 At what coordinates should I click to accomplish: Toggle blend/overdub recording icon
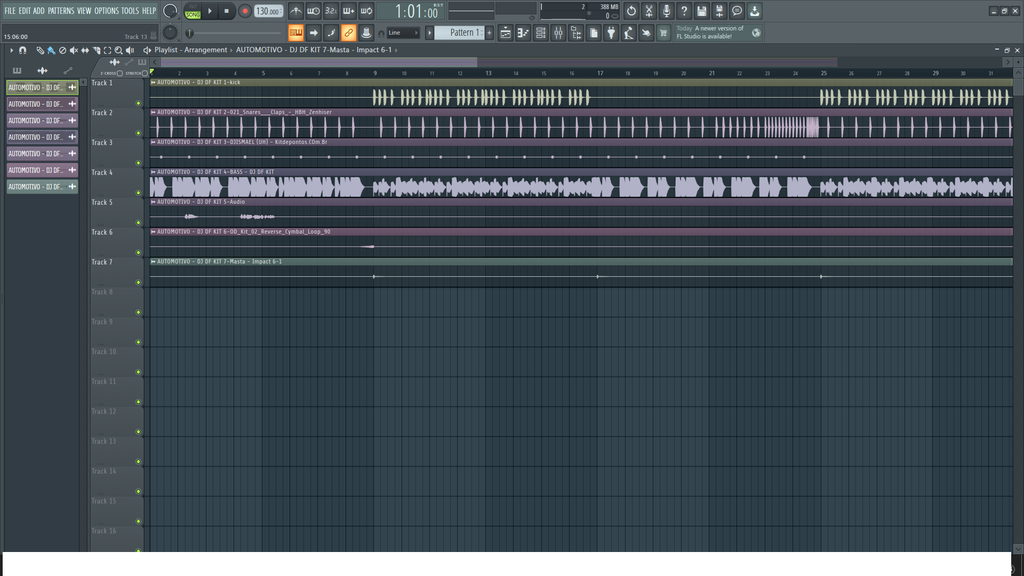(x=349, y=11)
